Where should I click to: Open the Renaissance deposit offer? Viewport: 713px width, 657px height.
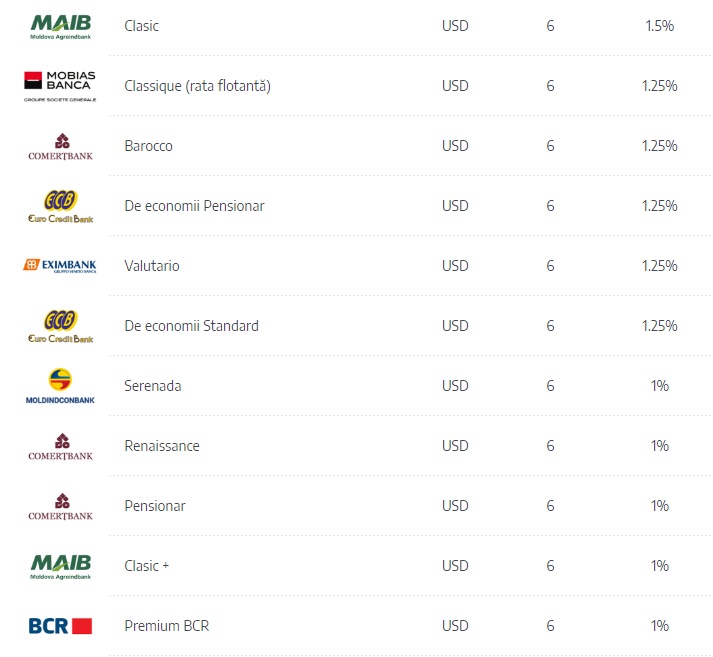click(162, 446)
